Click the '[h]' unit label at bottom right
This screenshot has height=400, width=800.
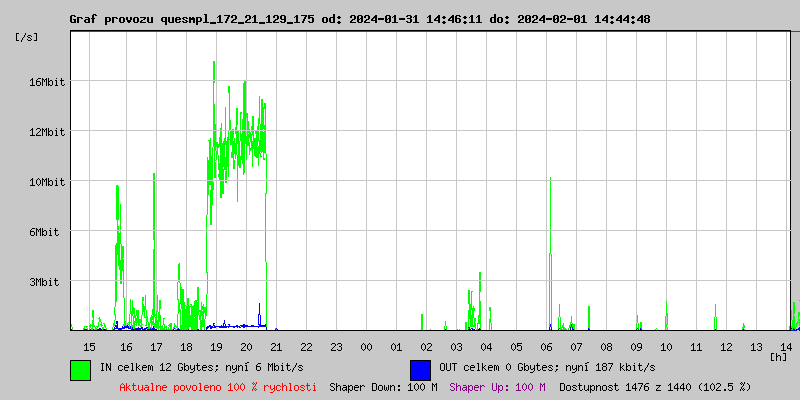[778, 356]
